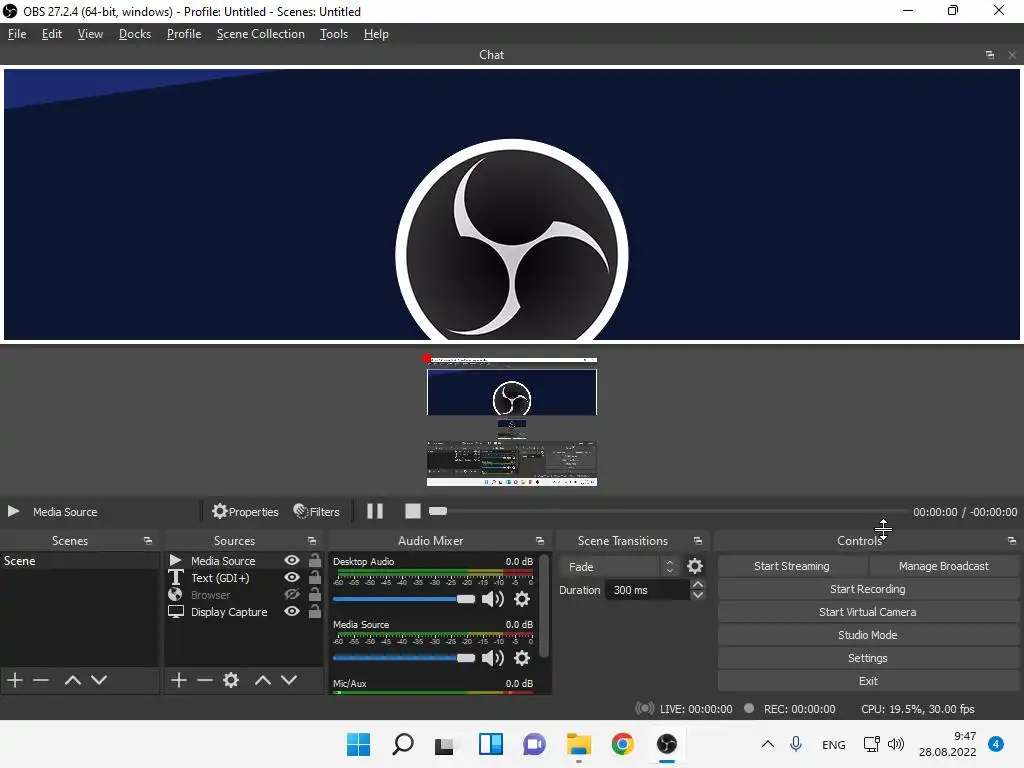This screenshot has width=1024, height=768.
Task: Mute Desktop Audio speaker icon
Action: (x=492, y=599)
